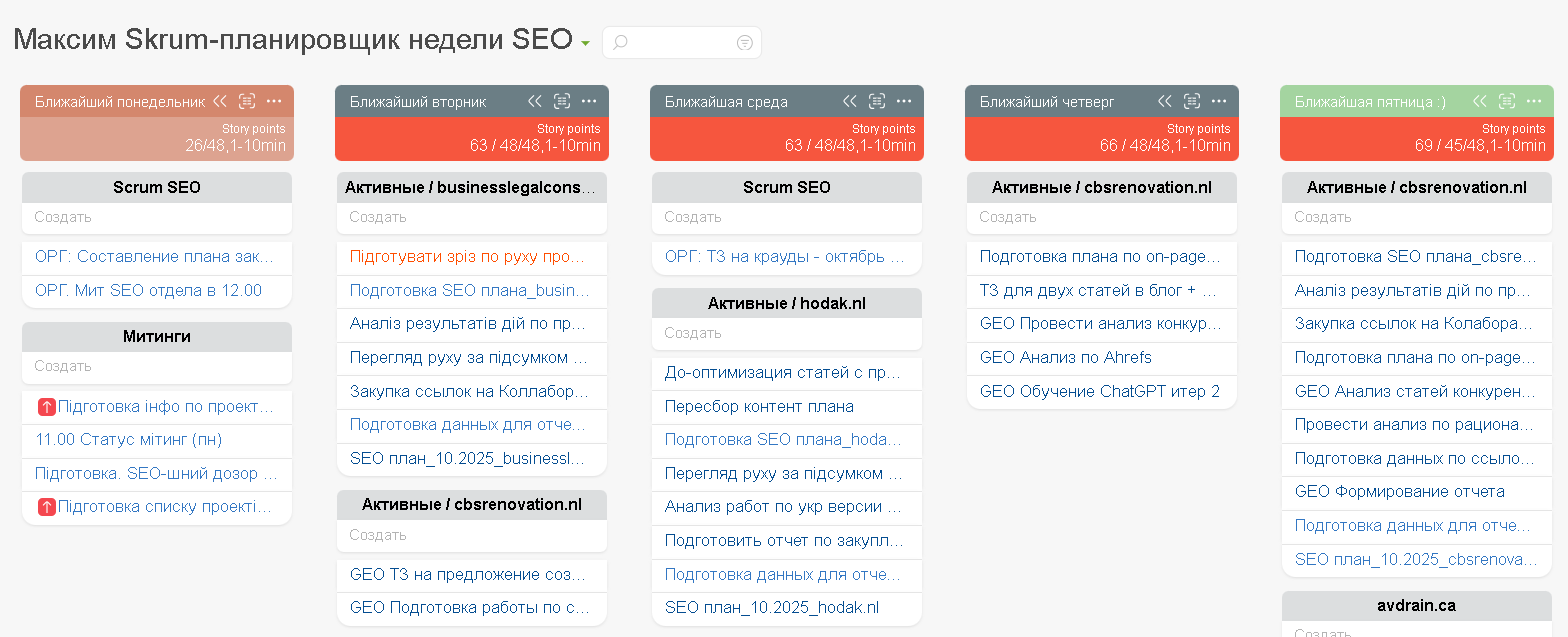Click the filter icon in search box

pos(744,43)
